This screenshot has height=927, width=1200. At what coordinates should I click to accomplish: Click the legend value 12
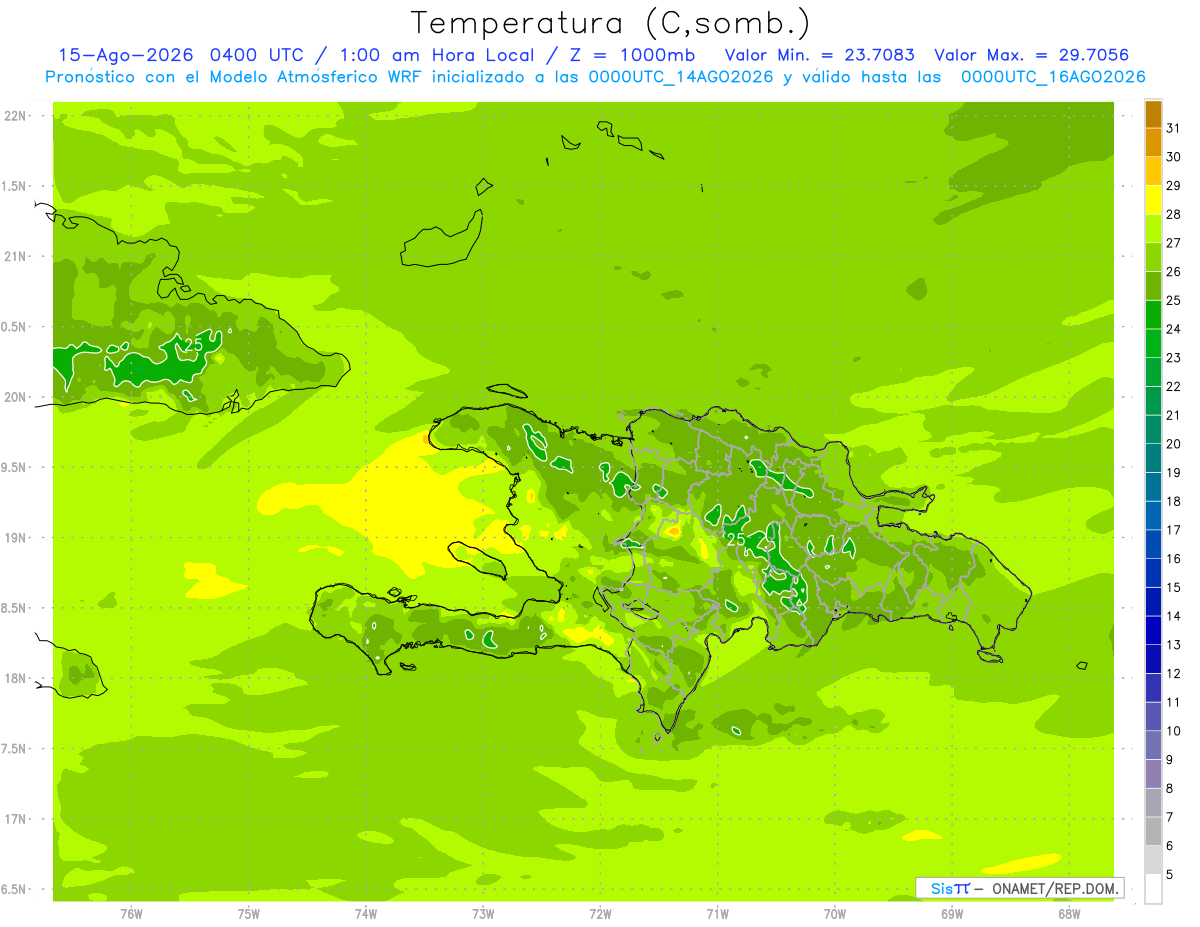coord(1174,674)
